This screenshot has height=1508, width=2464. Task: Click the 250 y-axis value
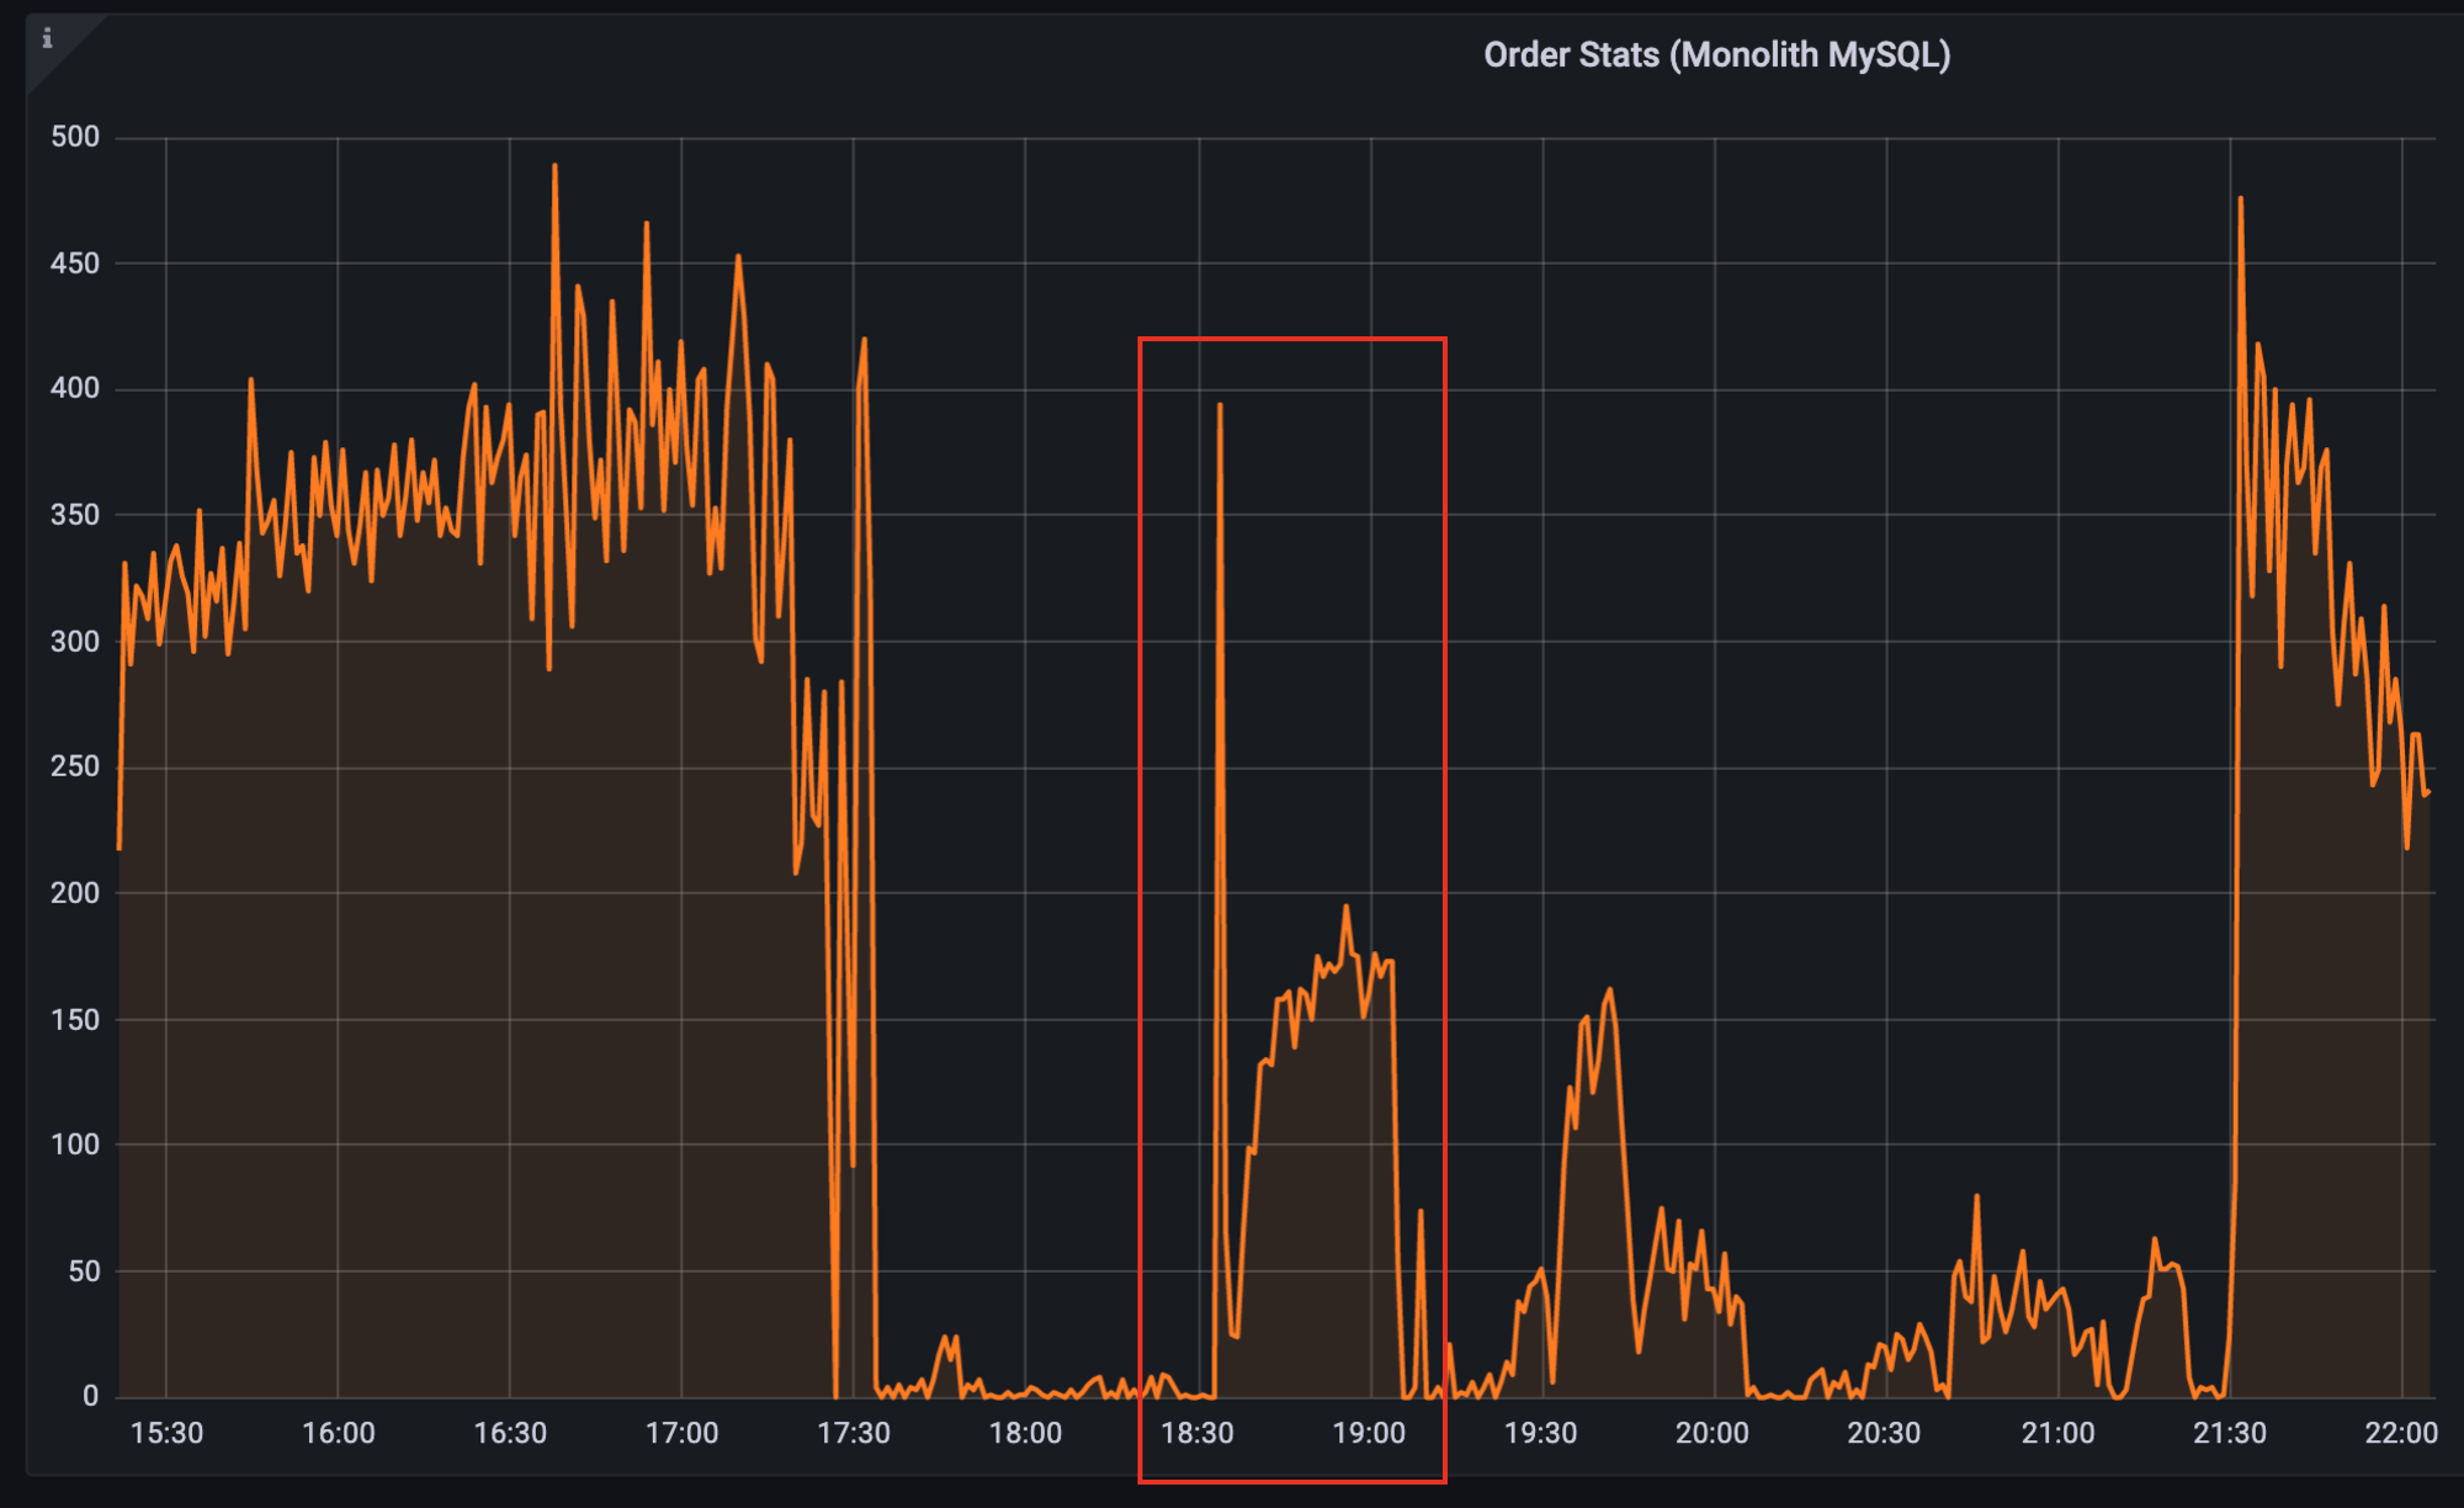click(75, 766)
